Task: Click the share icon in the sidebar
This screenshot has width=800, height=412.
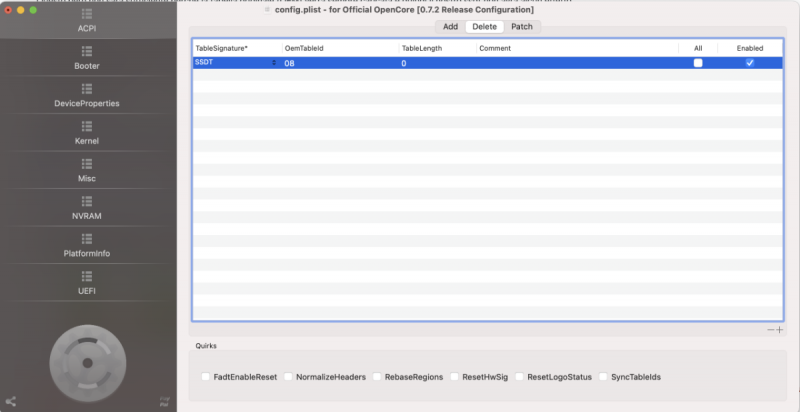Action: pyautogui.click(x=11, y=401)
